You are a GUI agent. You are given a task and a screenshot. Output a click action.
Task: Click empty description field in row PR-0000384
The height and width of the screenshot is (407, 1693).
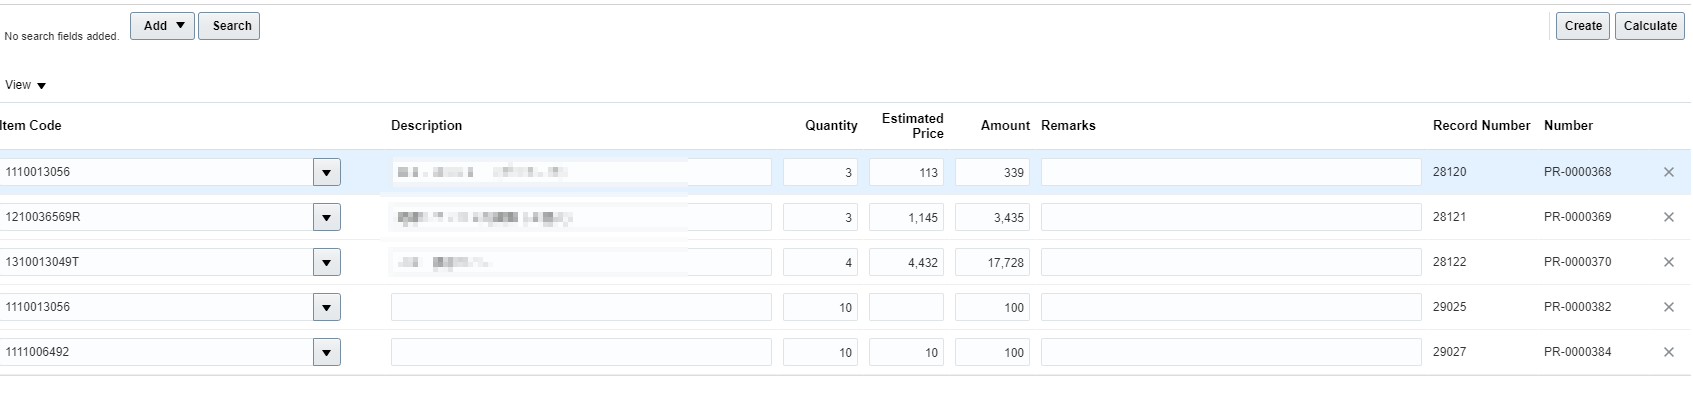[581, 352]
